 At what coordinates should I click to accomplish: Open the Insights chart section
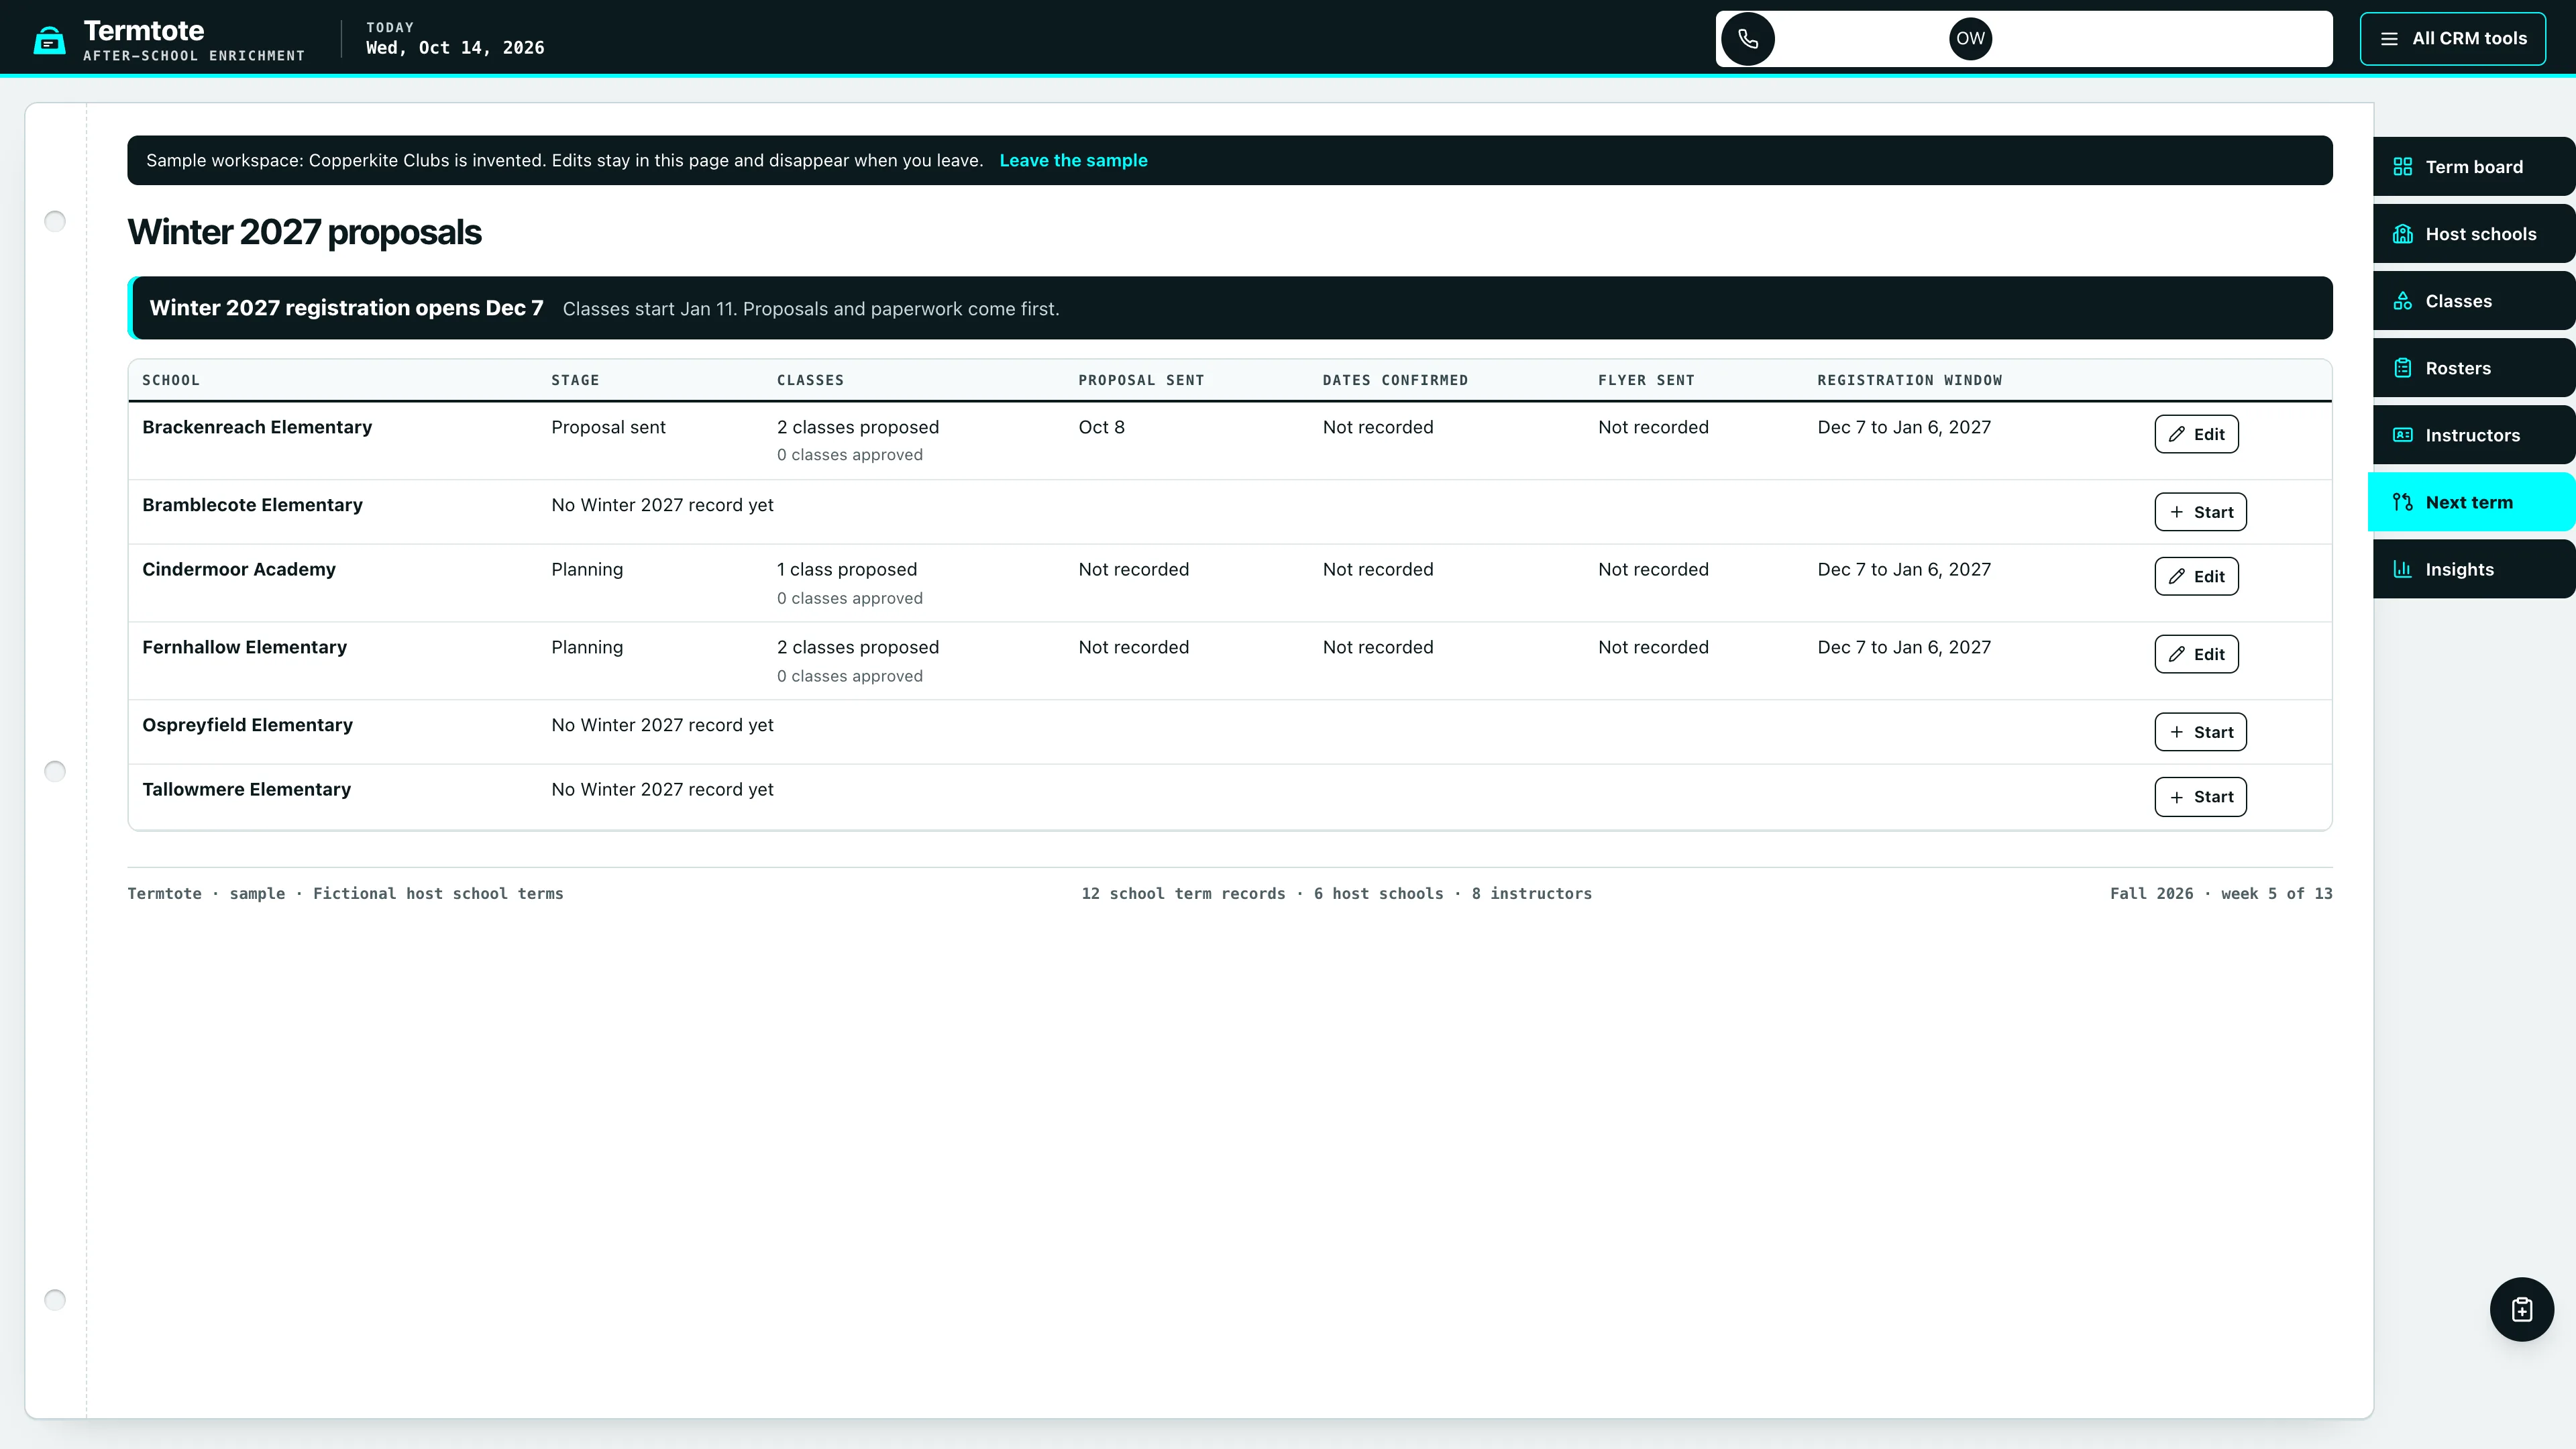[x=2473, y=569]
